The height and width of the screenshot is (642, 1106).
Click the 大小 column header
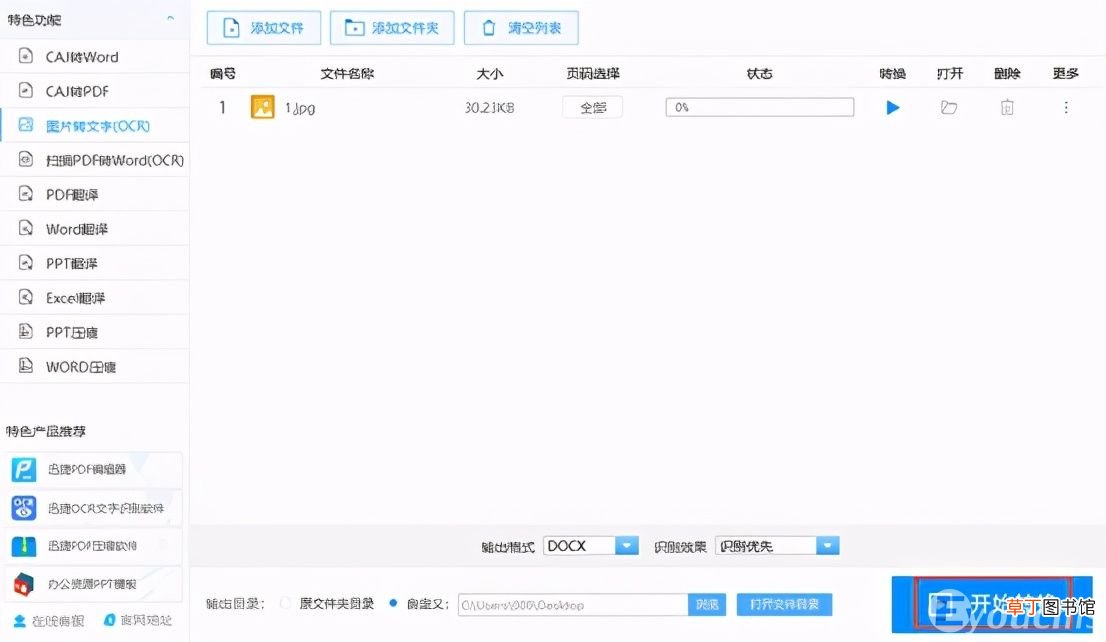coord(490,73)
